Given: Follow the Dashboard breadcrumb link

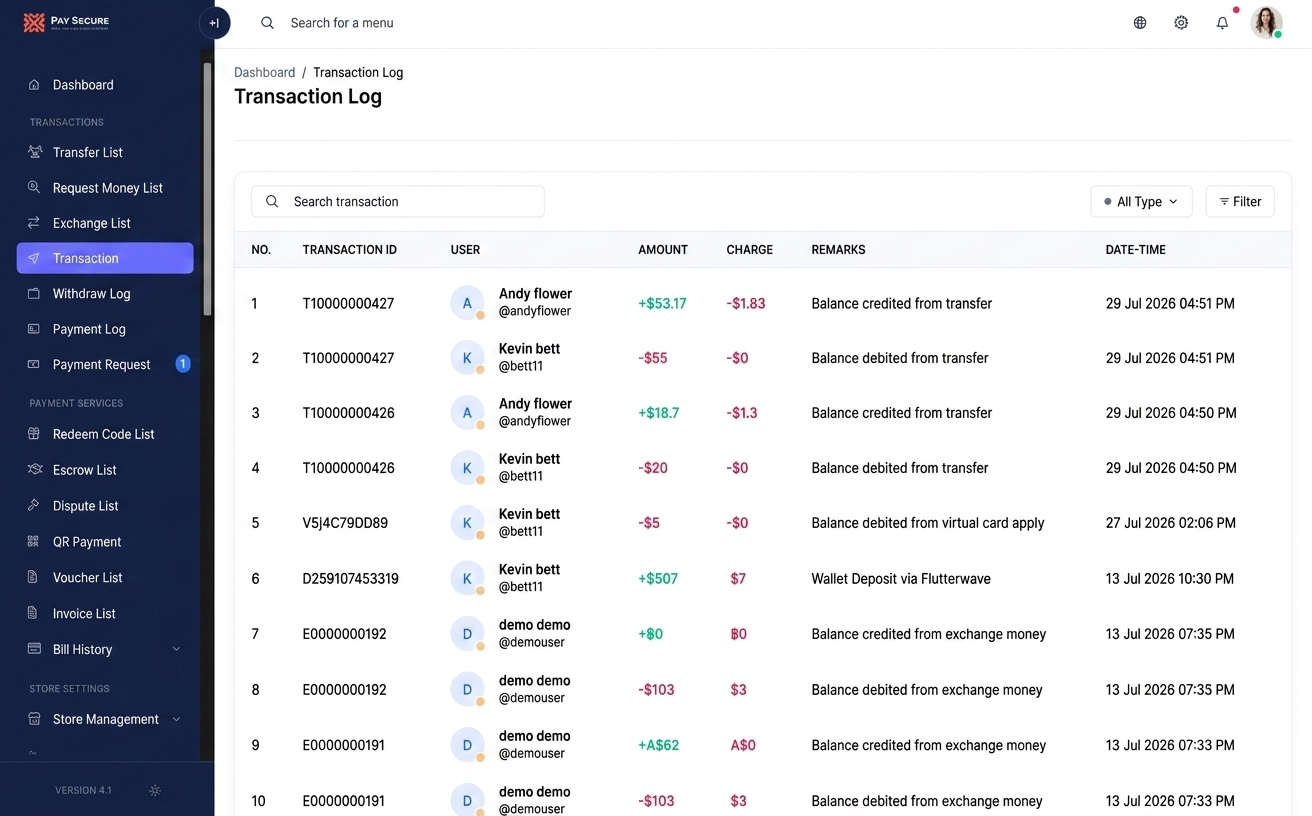Looking at the screenshot, I should click(264, 72).
